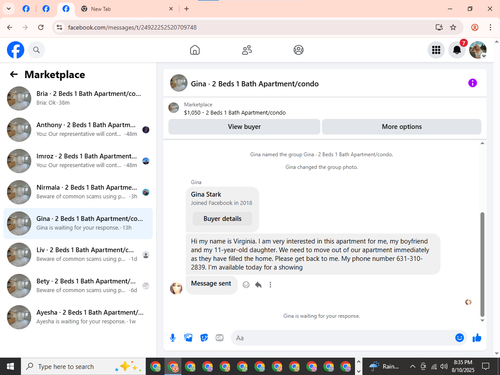
Task: Open Gina Stark's Buyer details
Action: pyautogui.click(x=222, y=219)
